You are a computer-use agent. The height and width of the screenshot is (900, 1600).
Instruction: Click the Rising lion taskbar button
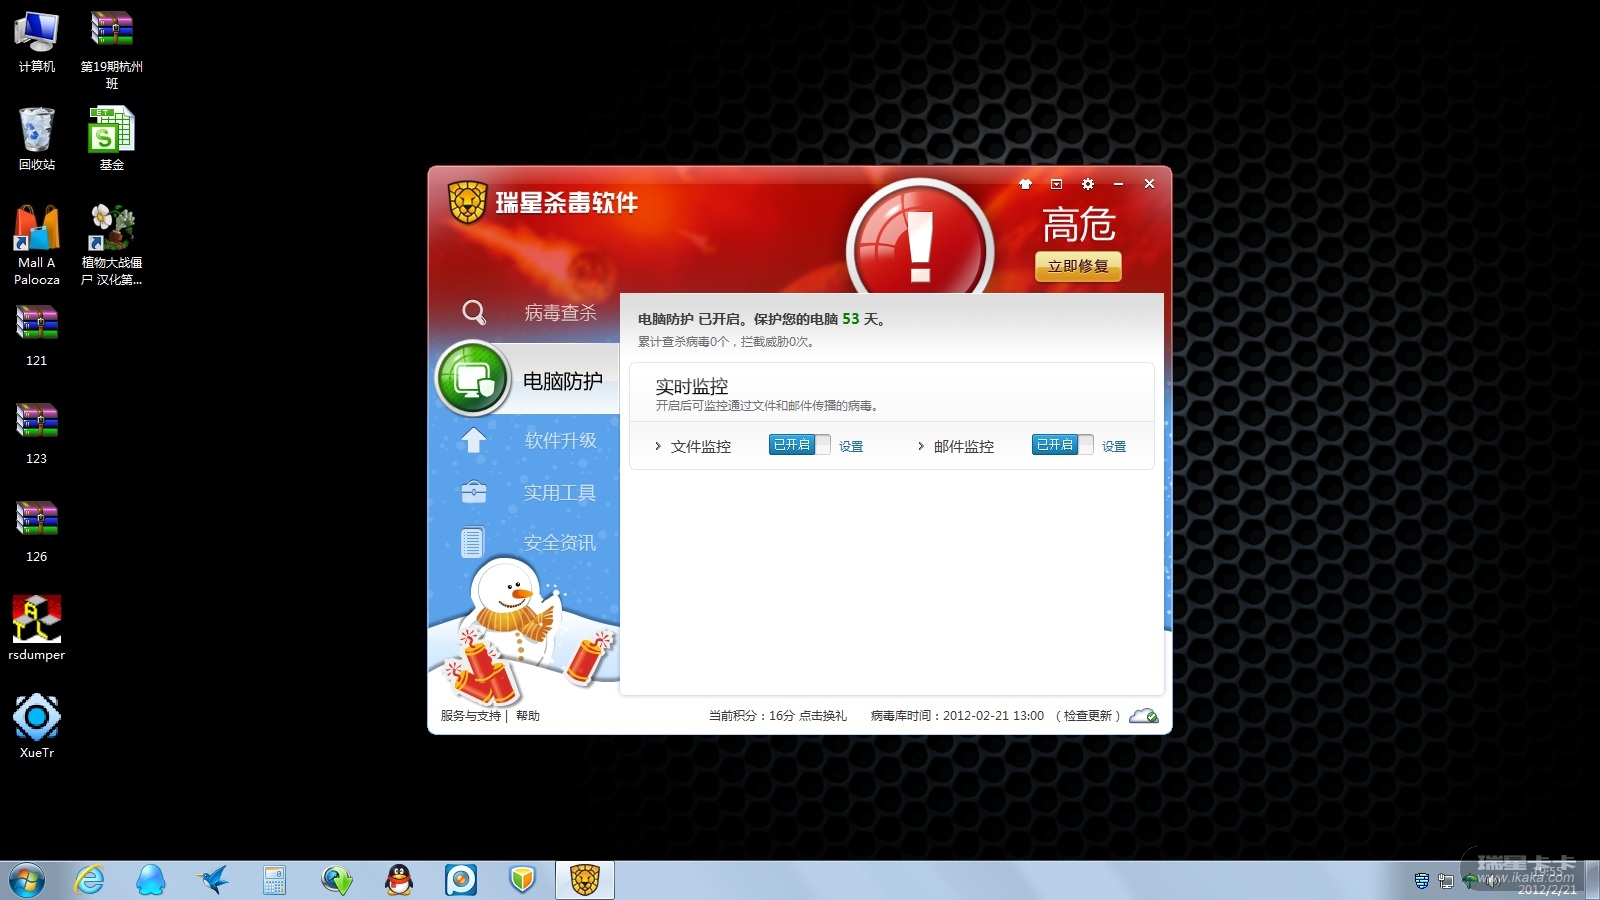(x=585, y=880)
